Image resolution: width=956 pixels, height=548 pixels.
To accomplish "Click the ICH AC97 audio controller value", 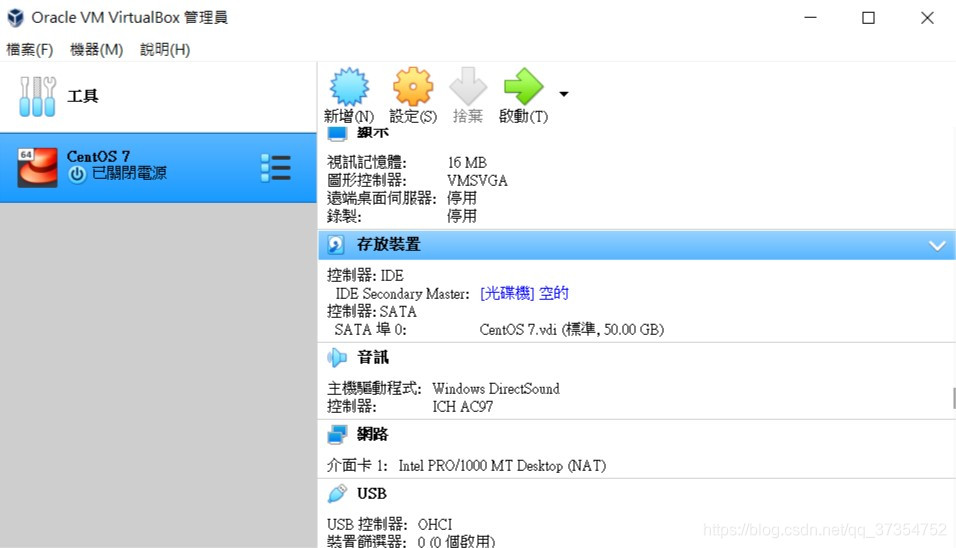I will coord(463,407).
